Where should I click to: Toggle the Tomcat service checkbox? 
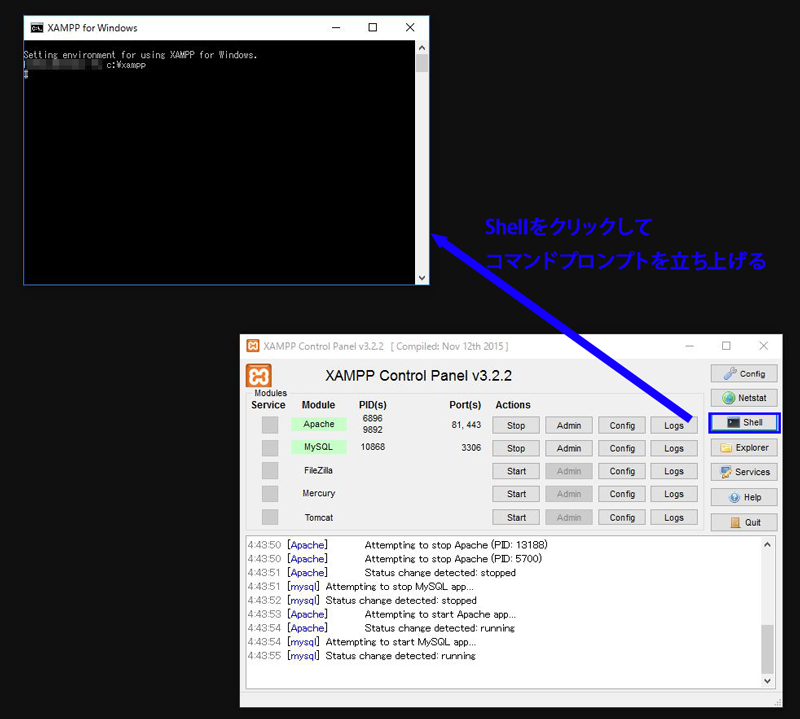tap(270, 517)
